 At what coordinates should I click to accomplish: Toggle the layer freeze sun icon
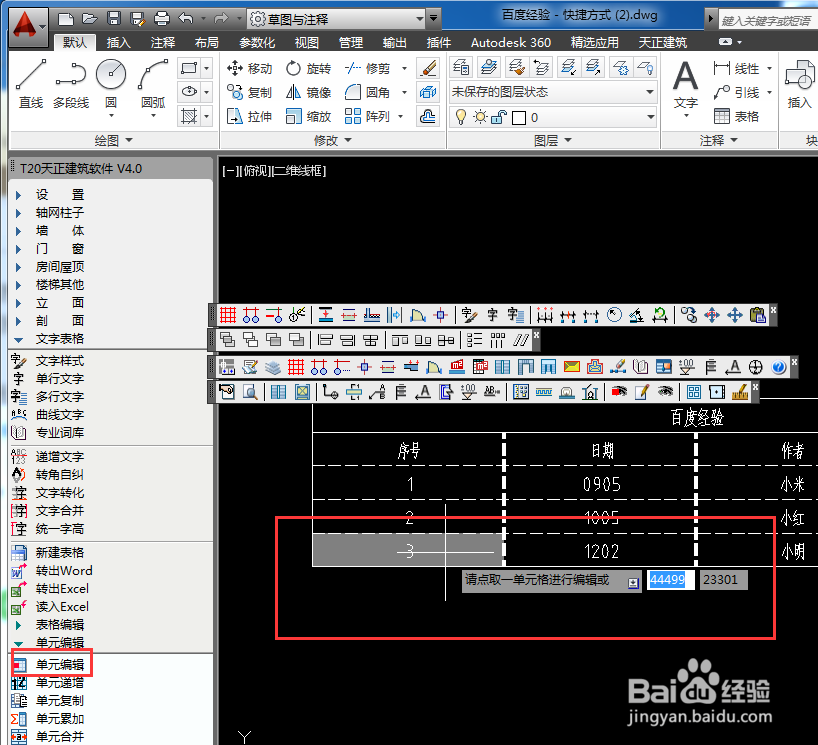(x=479, y=117)
